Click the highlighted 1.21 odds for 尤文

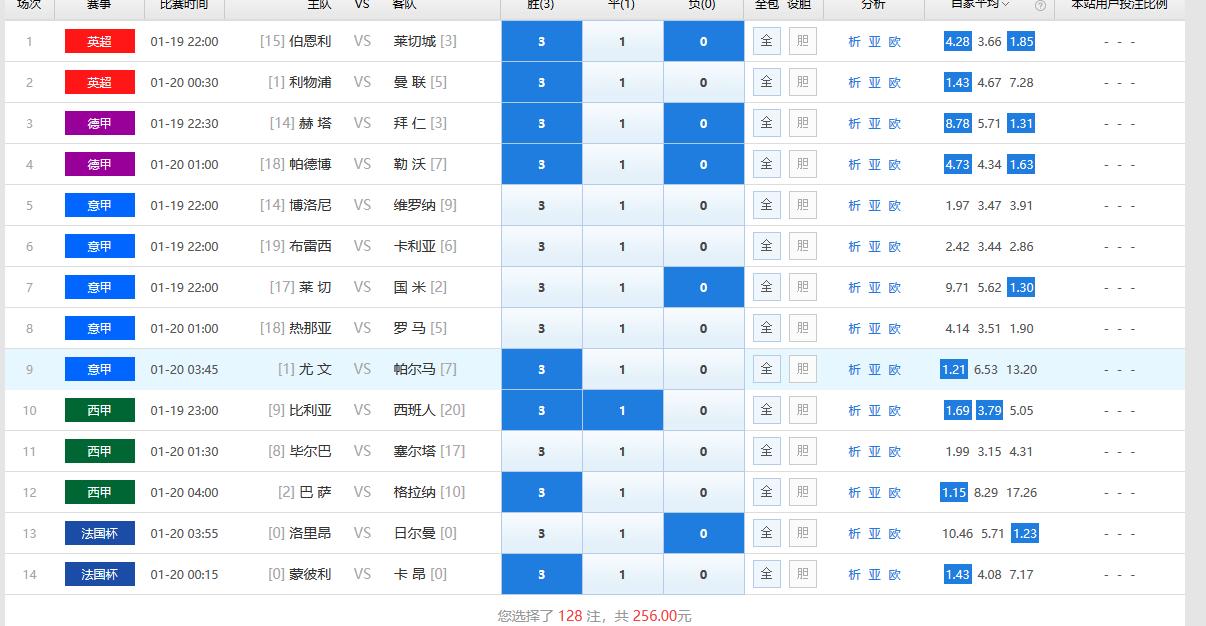click(x=952, y=369)
